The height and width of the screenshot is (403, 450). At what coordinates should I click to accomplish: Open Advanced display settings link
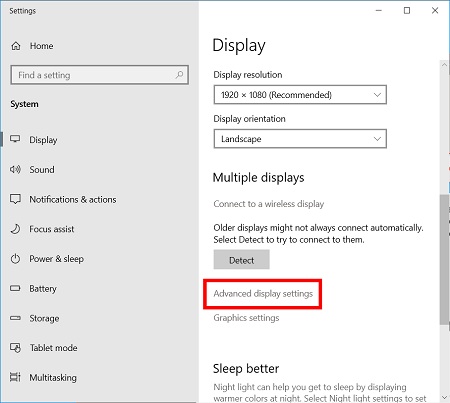[x=263, y=294]
